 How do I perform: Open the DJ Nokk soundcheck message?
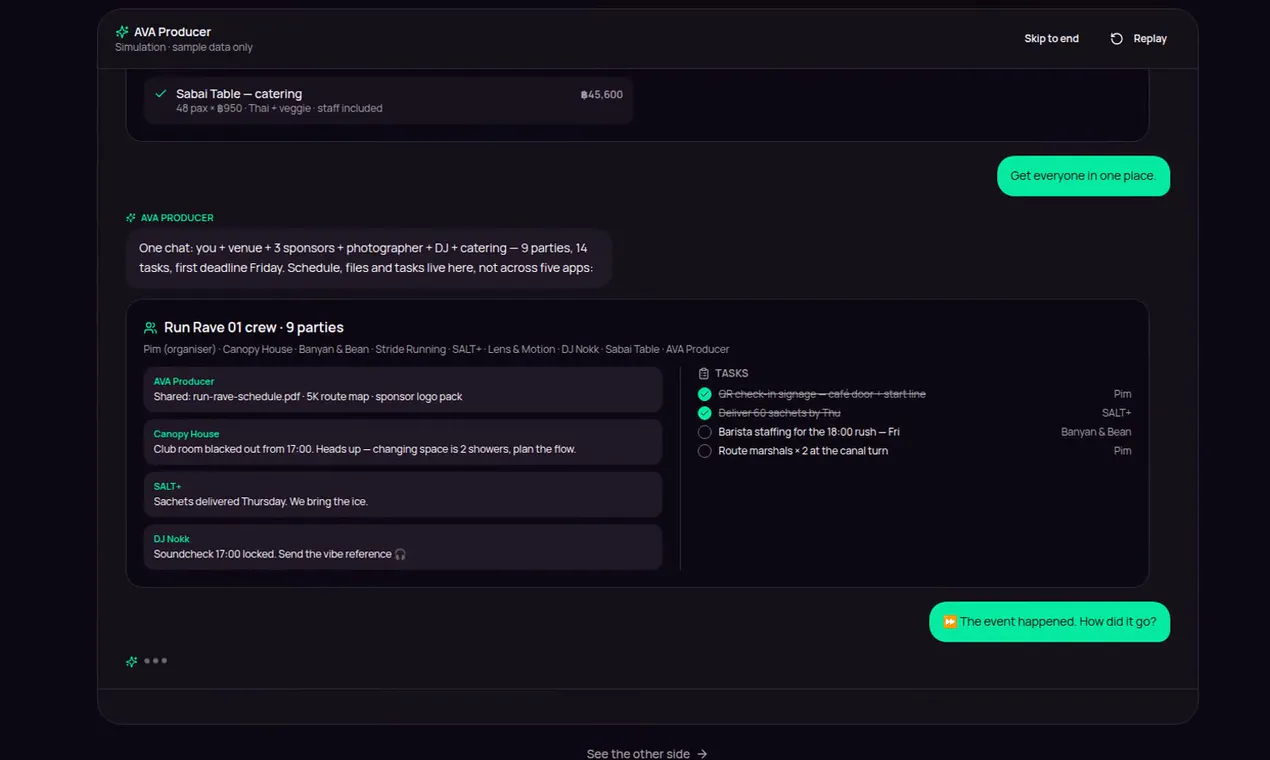(x=403, y=547)
